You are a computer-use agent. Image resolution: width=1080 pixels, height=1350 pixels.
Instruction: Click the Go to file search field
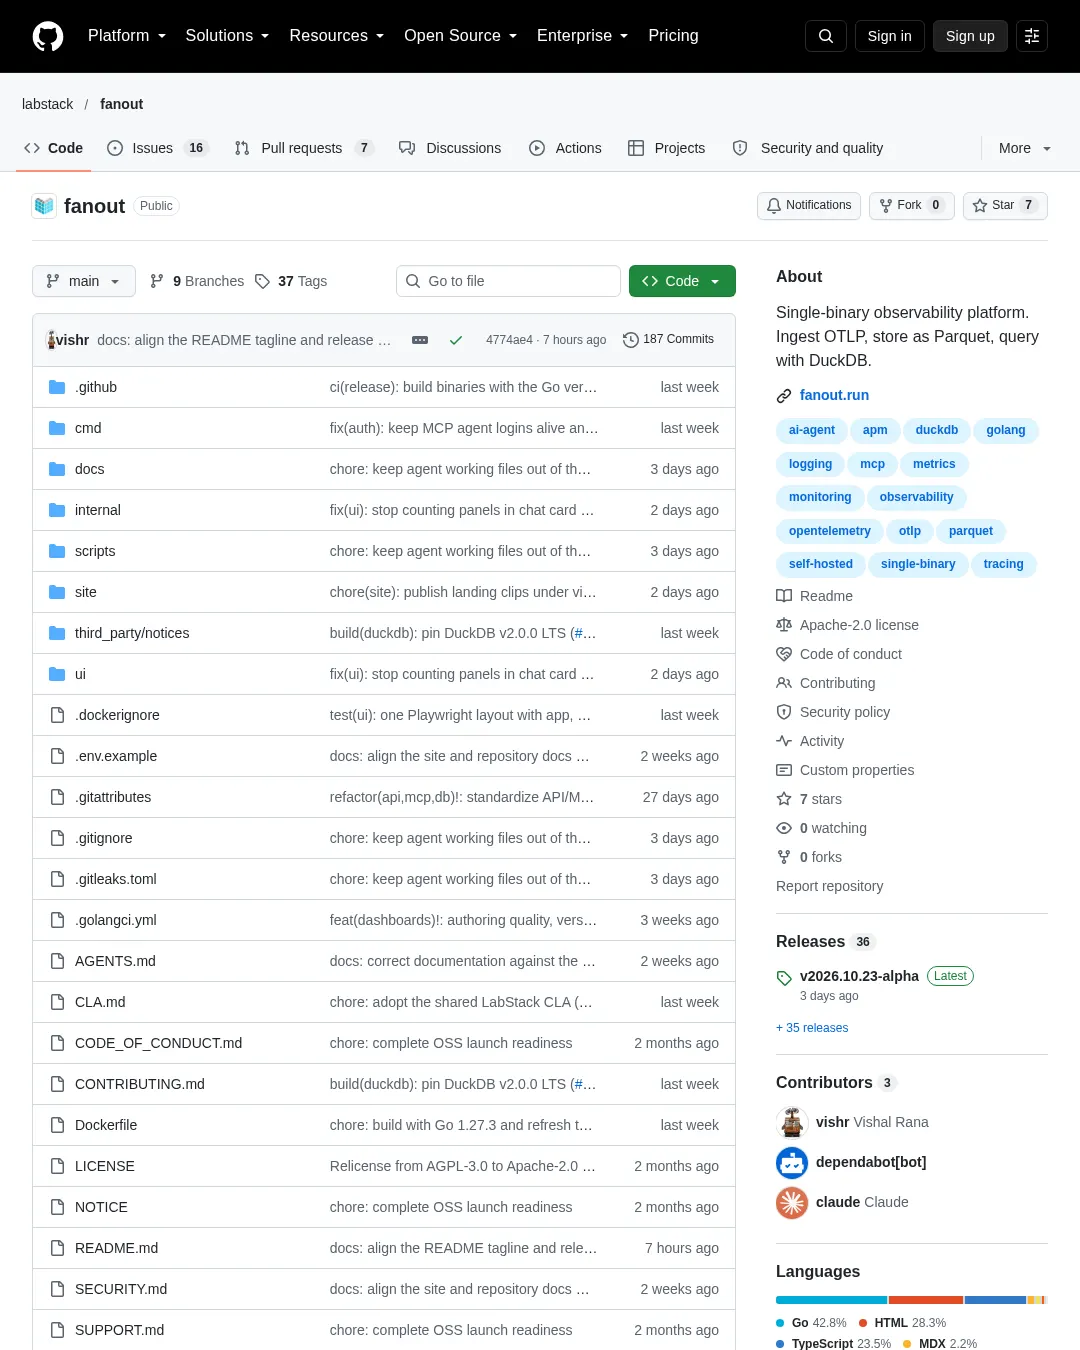click(x=508, y=281)
